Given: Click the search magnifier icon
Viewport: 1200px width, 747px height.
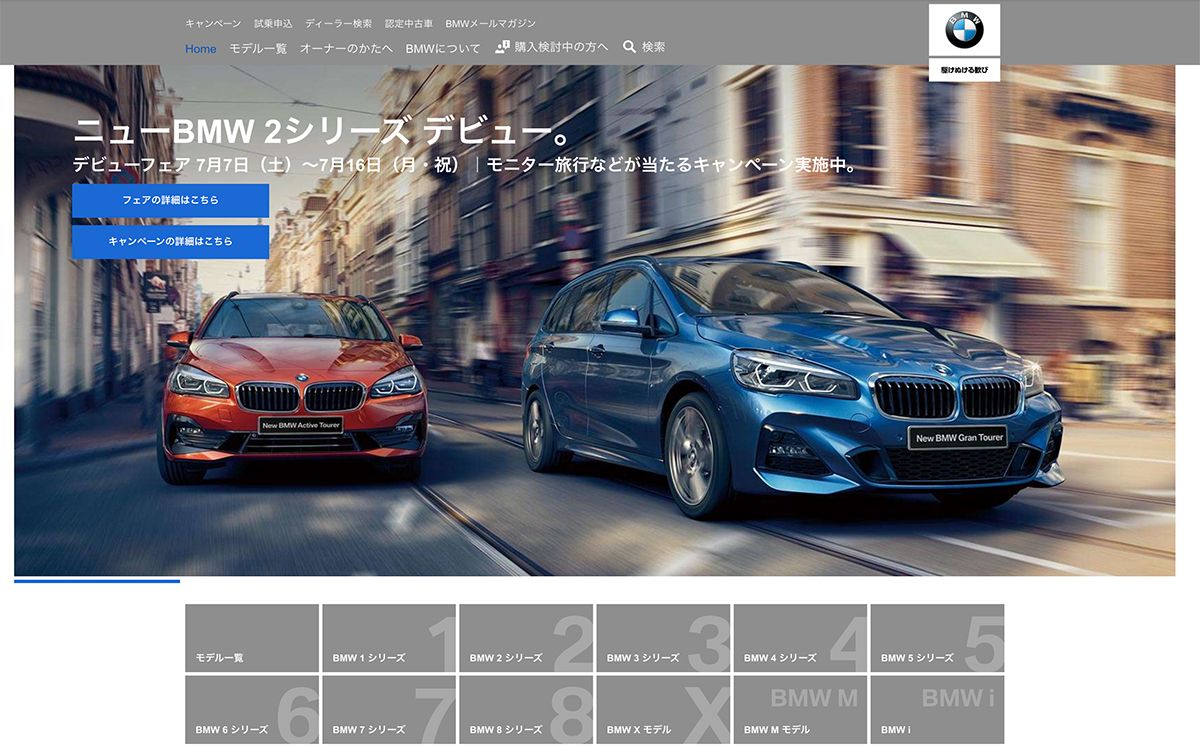Looking at the screenshot, I should pyautogui.click(x=629, y=47).
